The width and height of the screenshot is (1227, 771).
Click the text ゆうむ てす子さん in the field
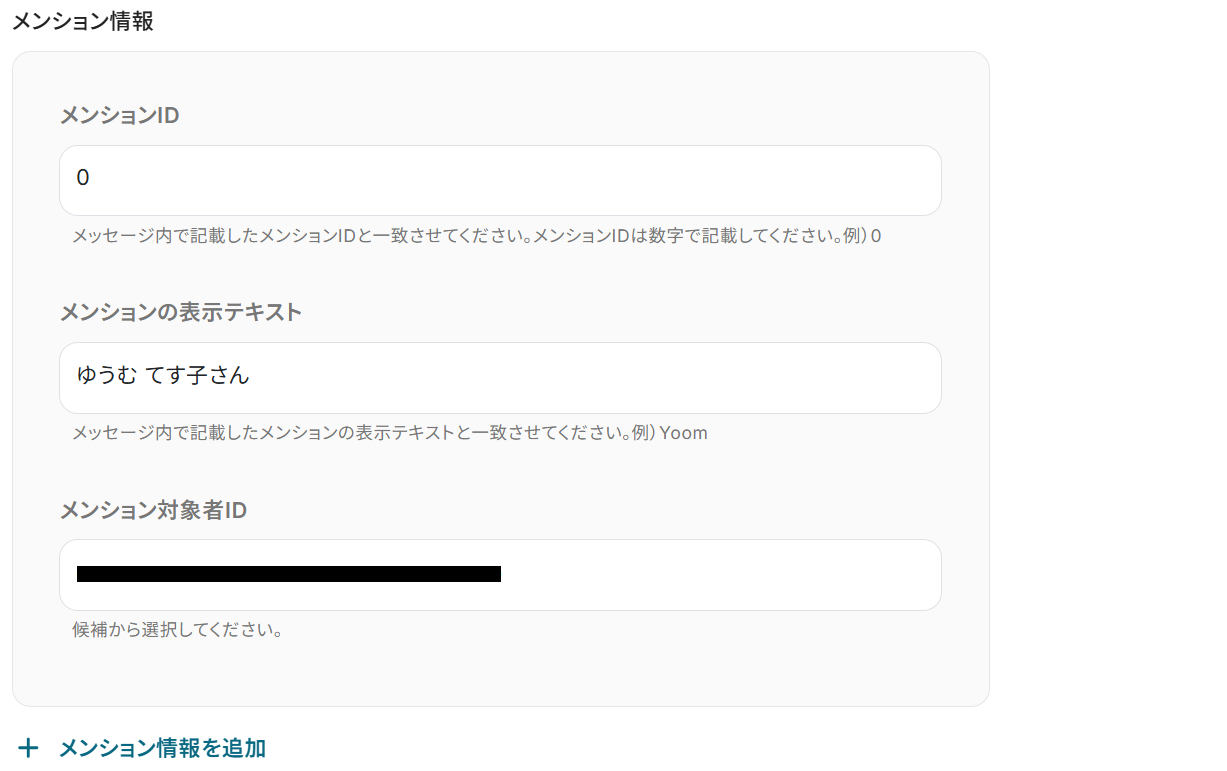click(163, 376)
